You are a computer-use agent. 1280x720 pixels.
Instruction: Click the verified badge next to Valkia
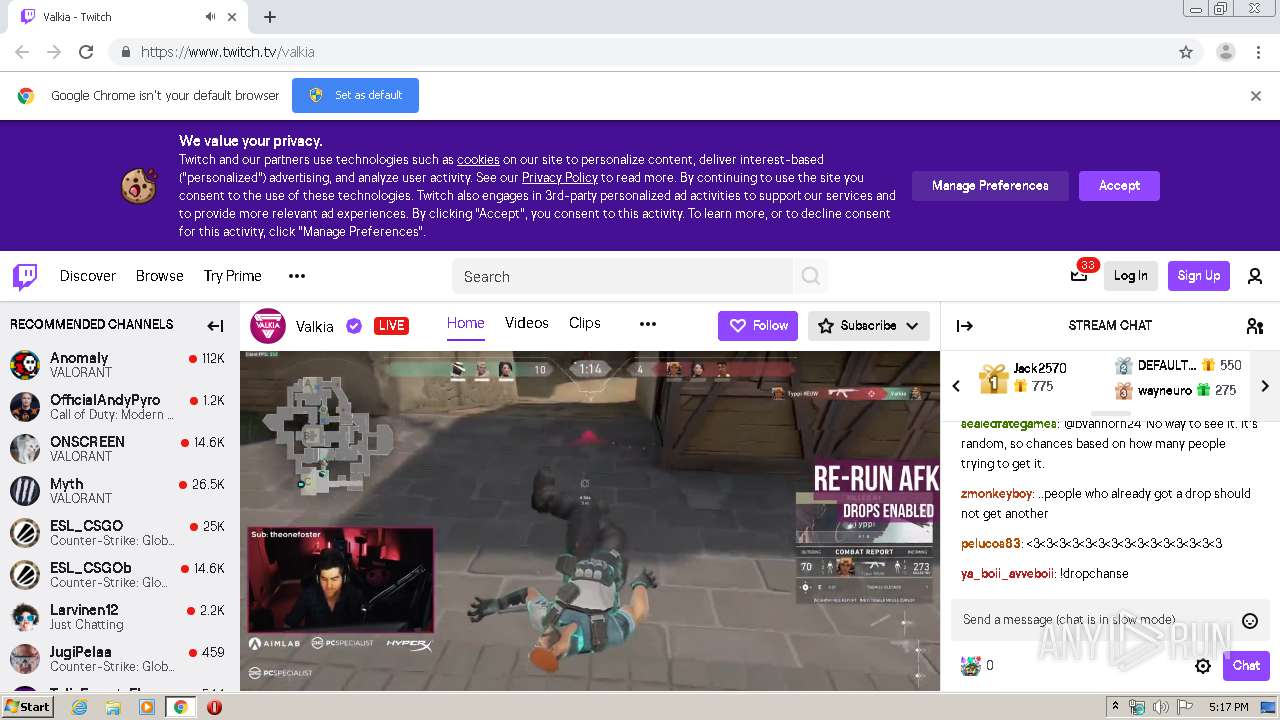point(354,326)
